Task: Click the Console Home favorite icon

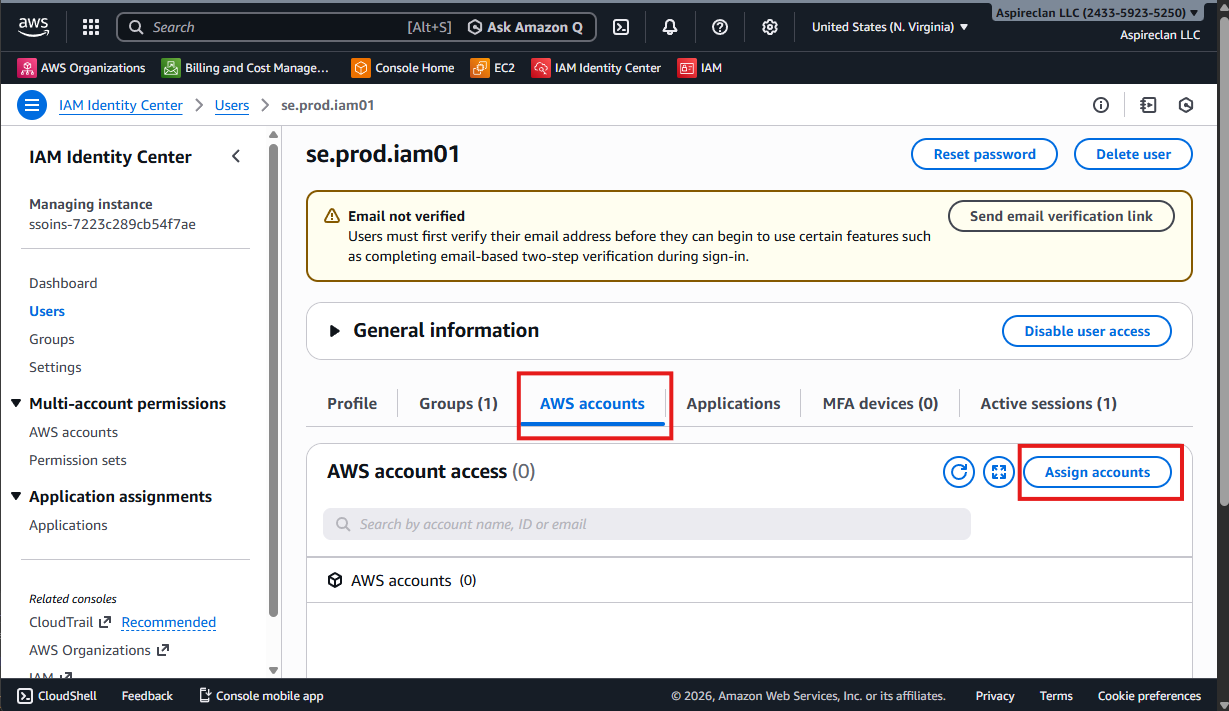Action: [361, 68]
